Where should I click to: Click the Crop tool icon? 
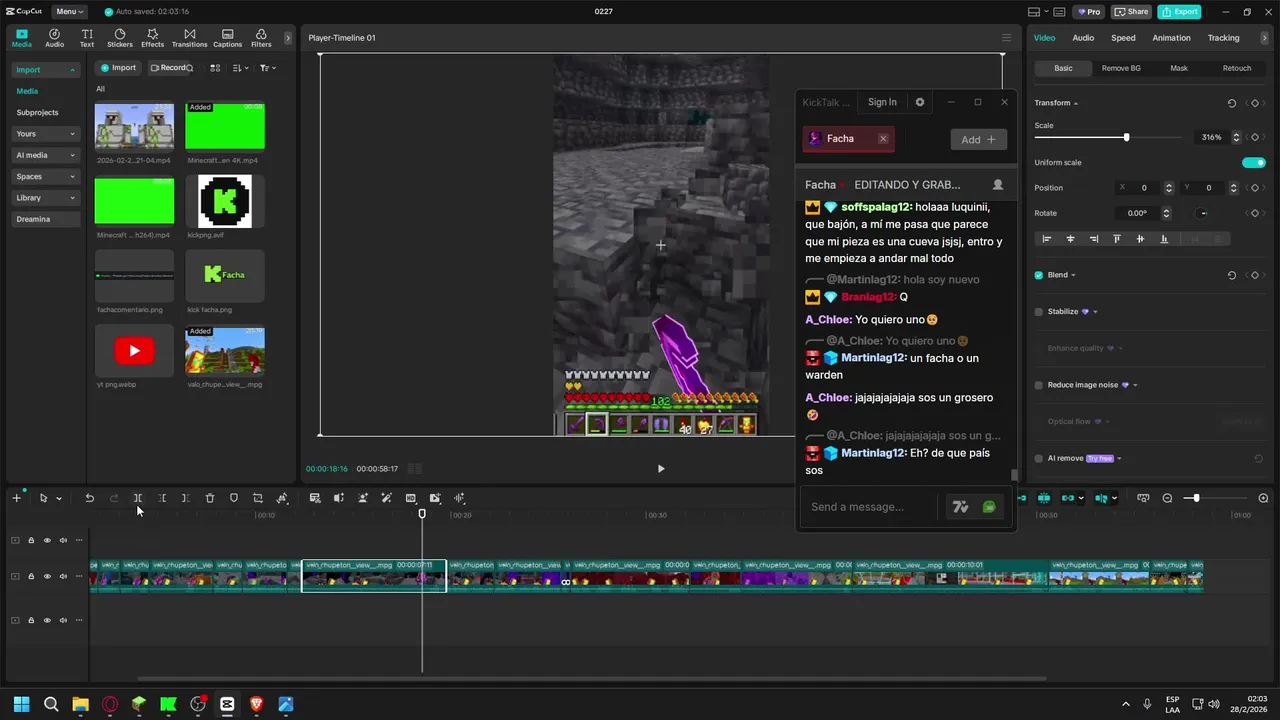coord(258,498)
